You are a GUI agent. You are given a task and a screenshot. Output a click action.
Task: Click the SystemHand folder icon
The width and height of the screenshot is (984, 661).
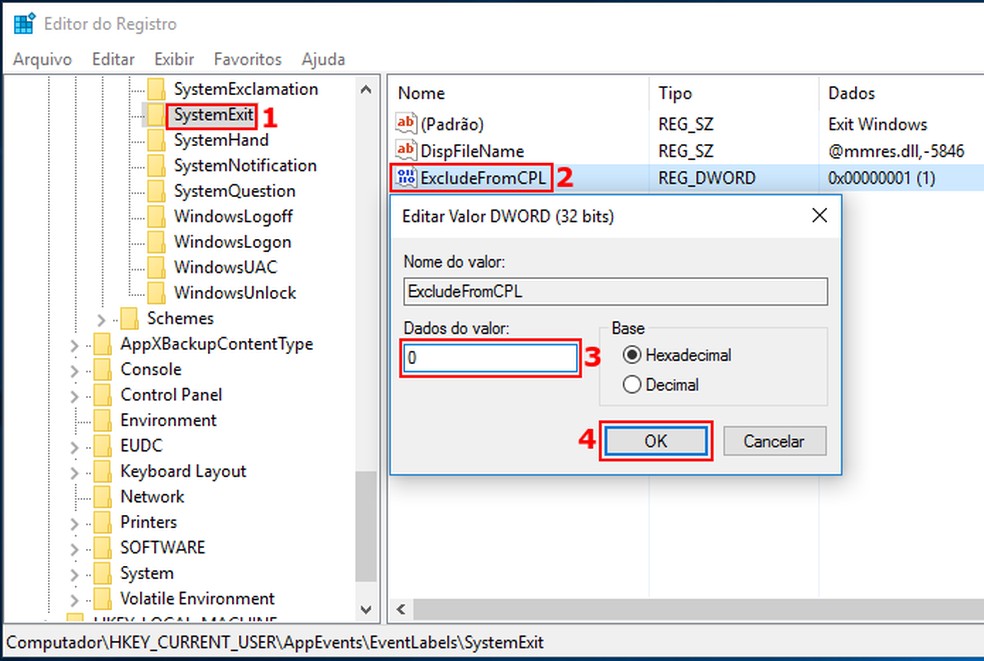click(156, 140)
